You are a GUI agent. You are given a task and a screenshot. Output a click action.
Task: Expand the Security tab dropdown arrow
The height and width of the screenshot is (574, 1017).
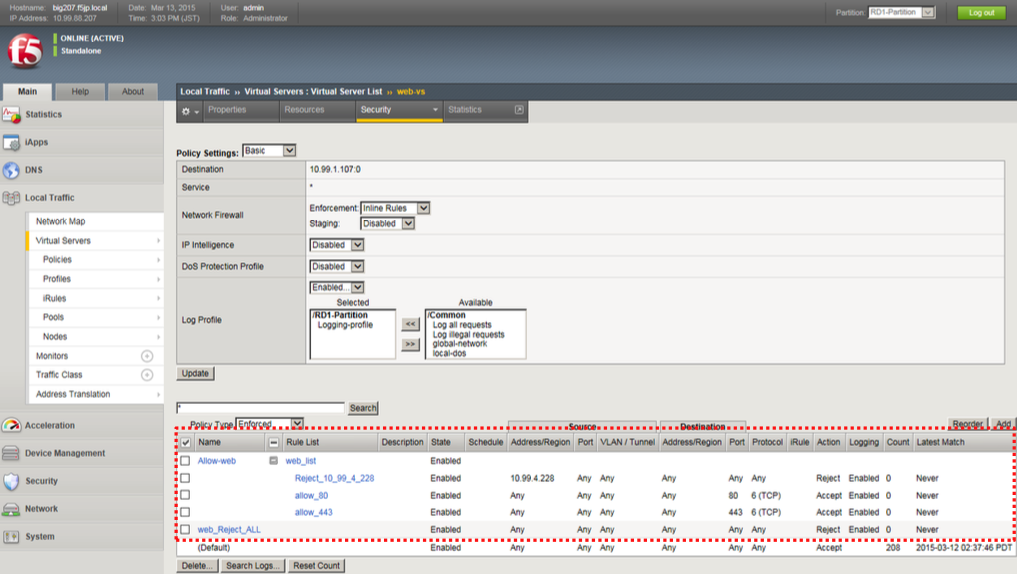[435, 110]
